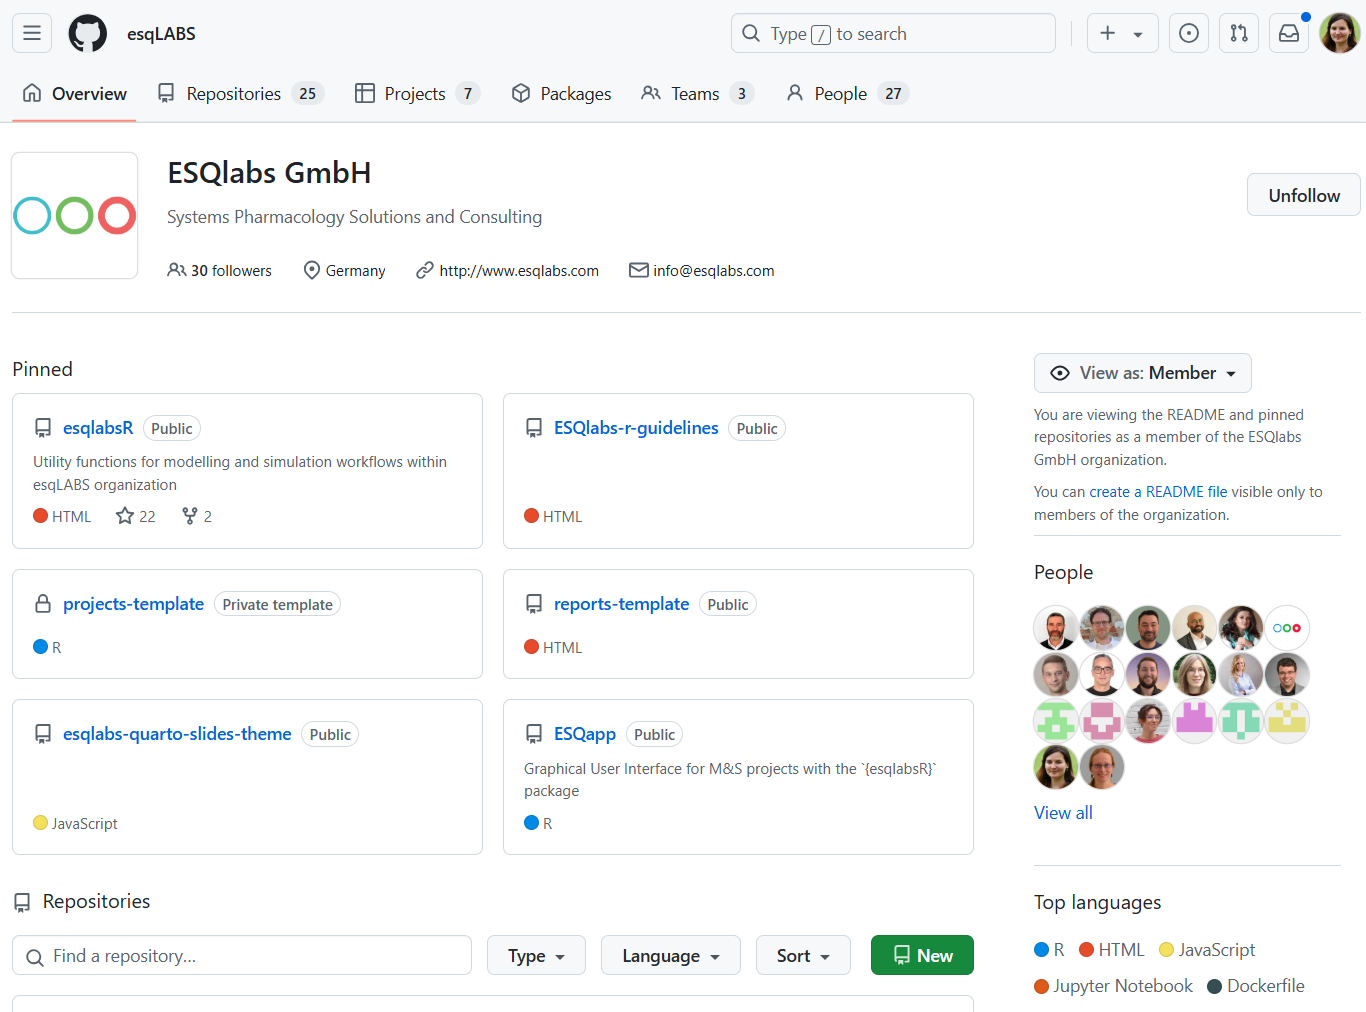Click the People heading link in the sidebar
The width and height of the screenshot is (1366, 1012).
click(x=1063, y=572)
